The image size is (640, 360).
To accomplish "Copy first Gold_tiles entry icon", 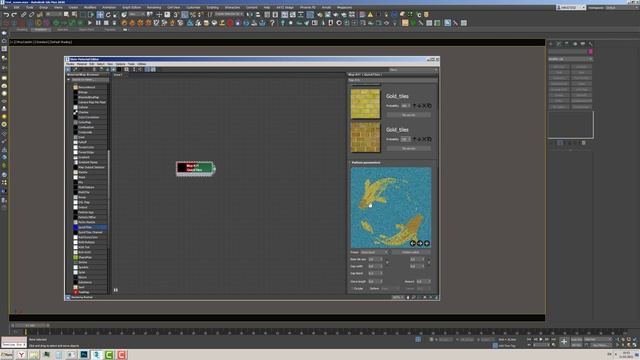I will [429, 106].
